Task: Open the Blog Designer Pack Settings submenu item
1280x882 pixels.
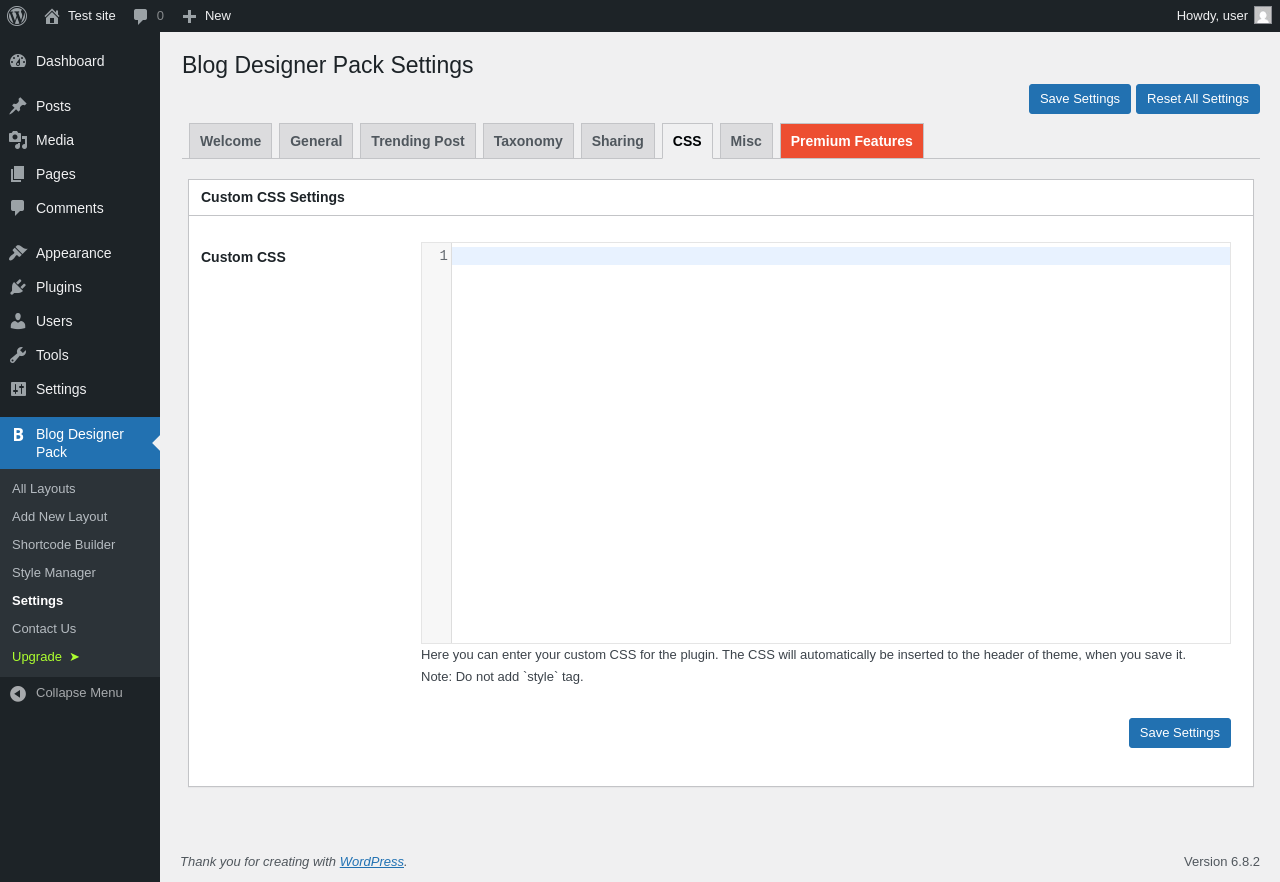Action: pyautogui.click(x=38, y=601)
